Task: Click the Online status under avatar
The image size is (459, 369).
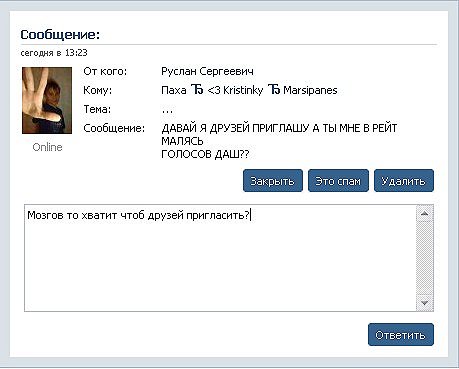Action: [47, 147]
